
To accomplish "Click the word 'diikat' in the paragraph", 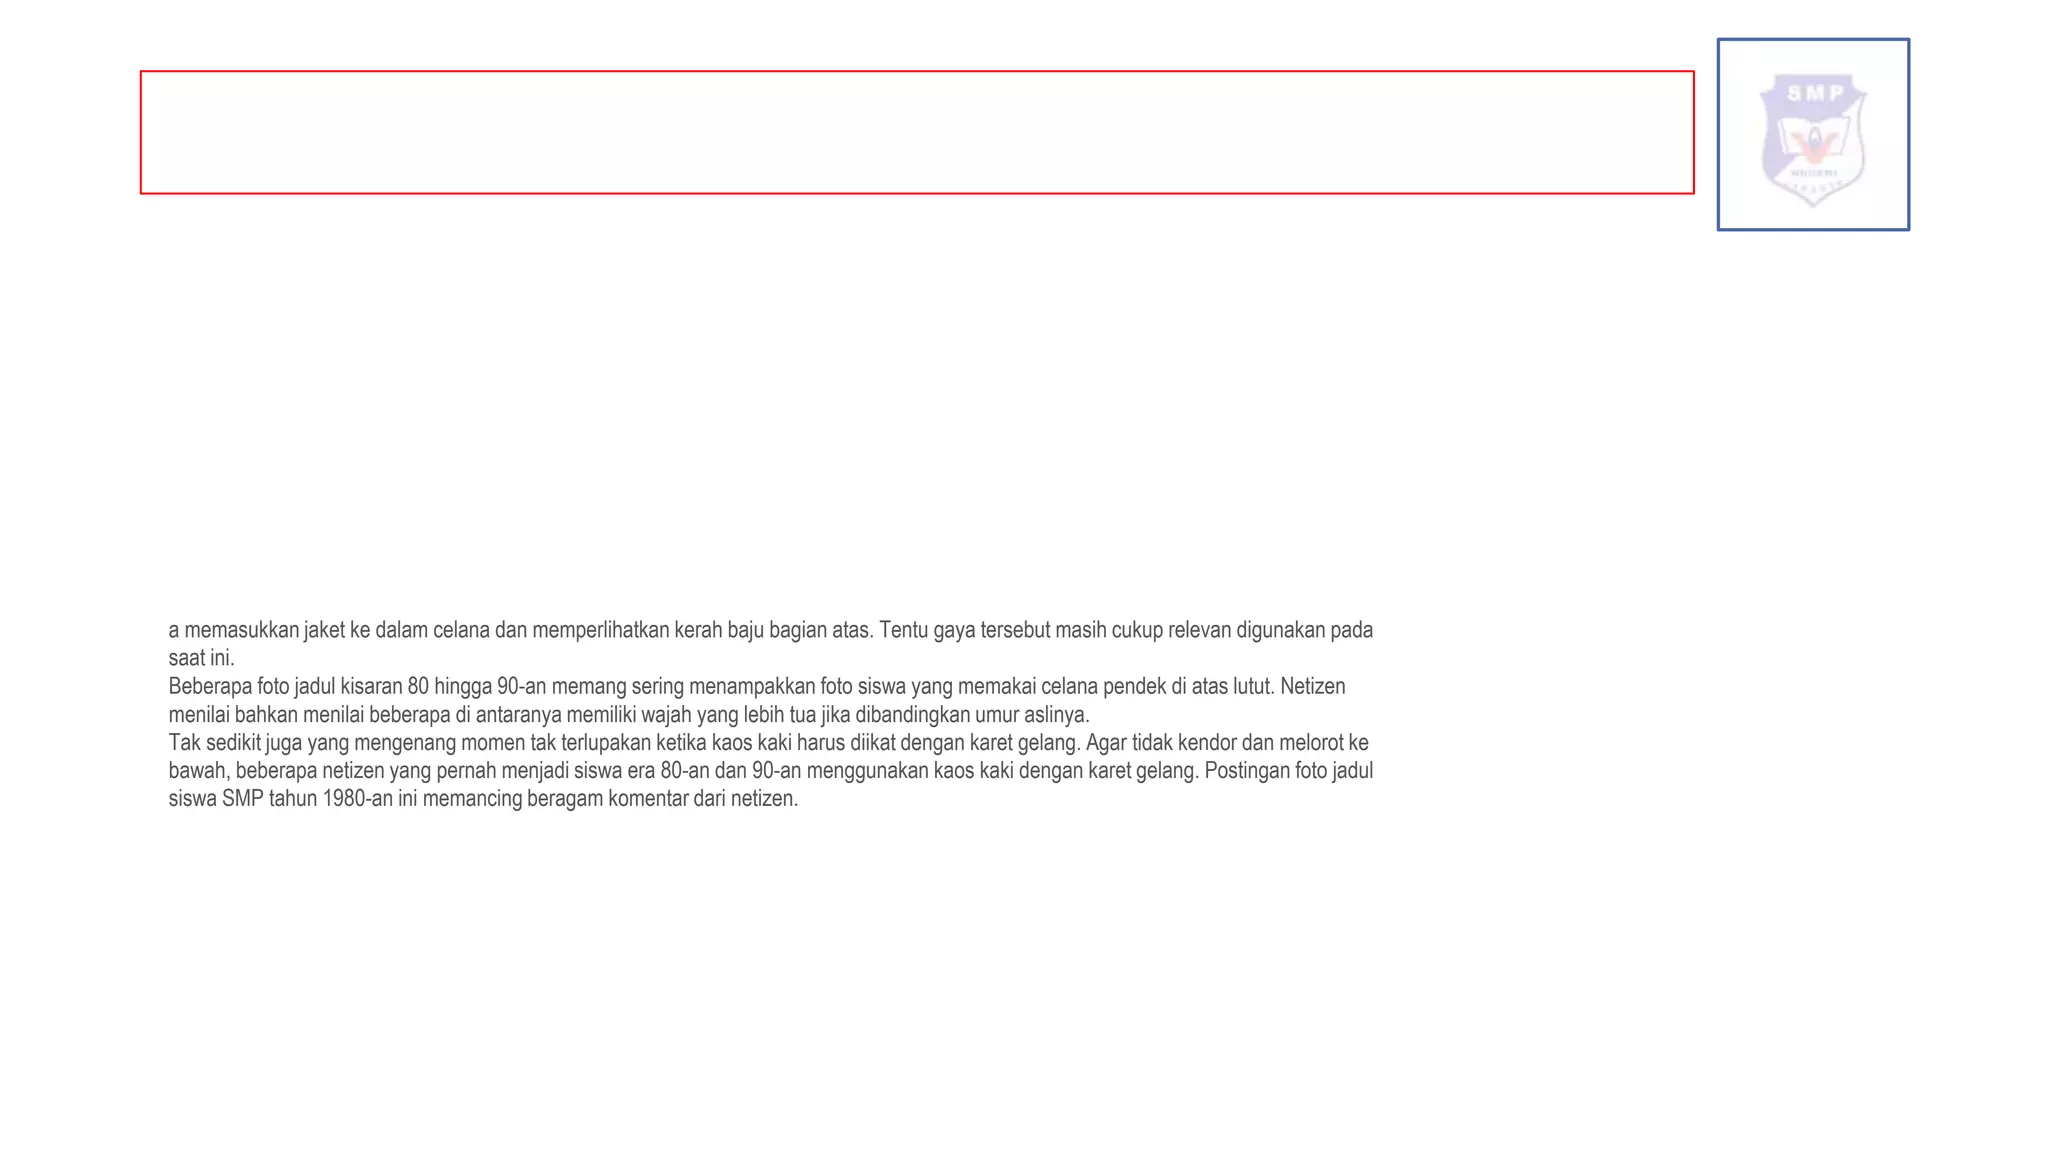I will click(x=873, y=743).
